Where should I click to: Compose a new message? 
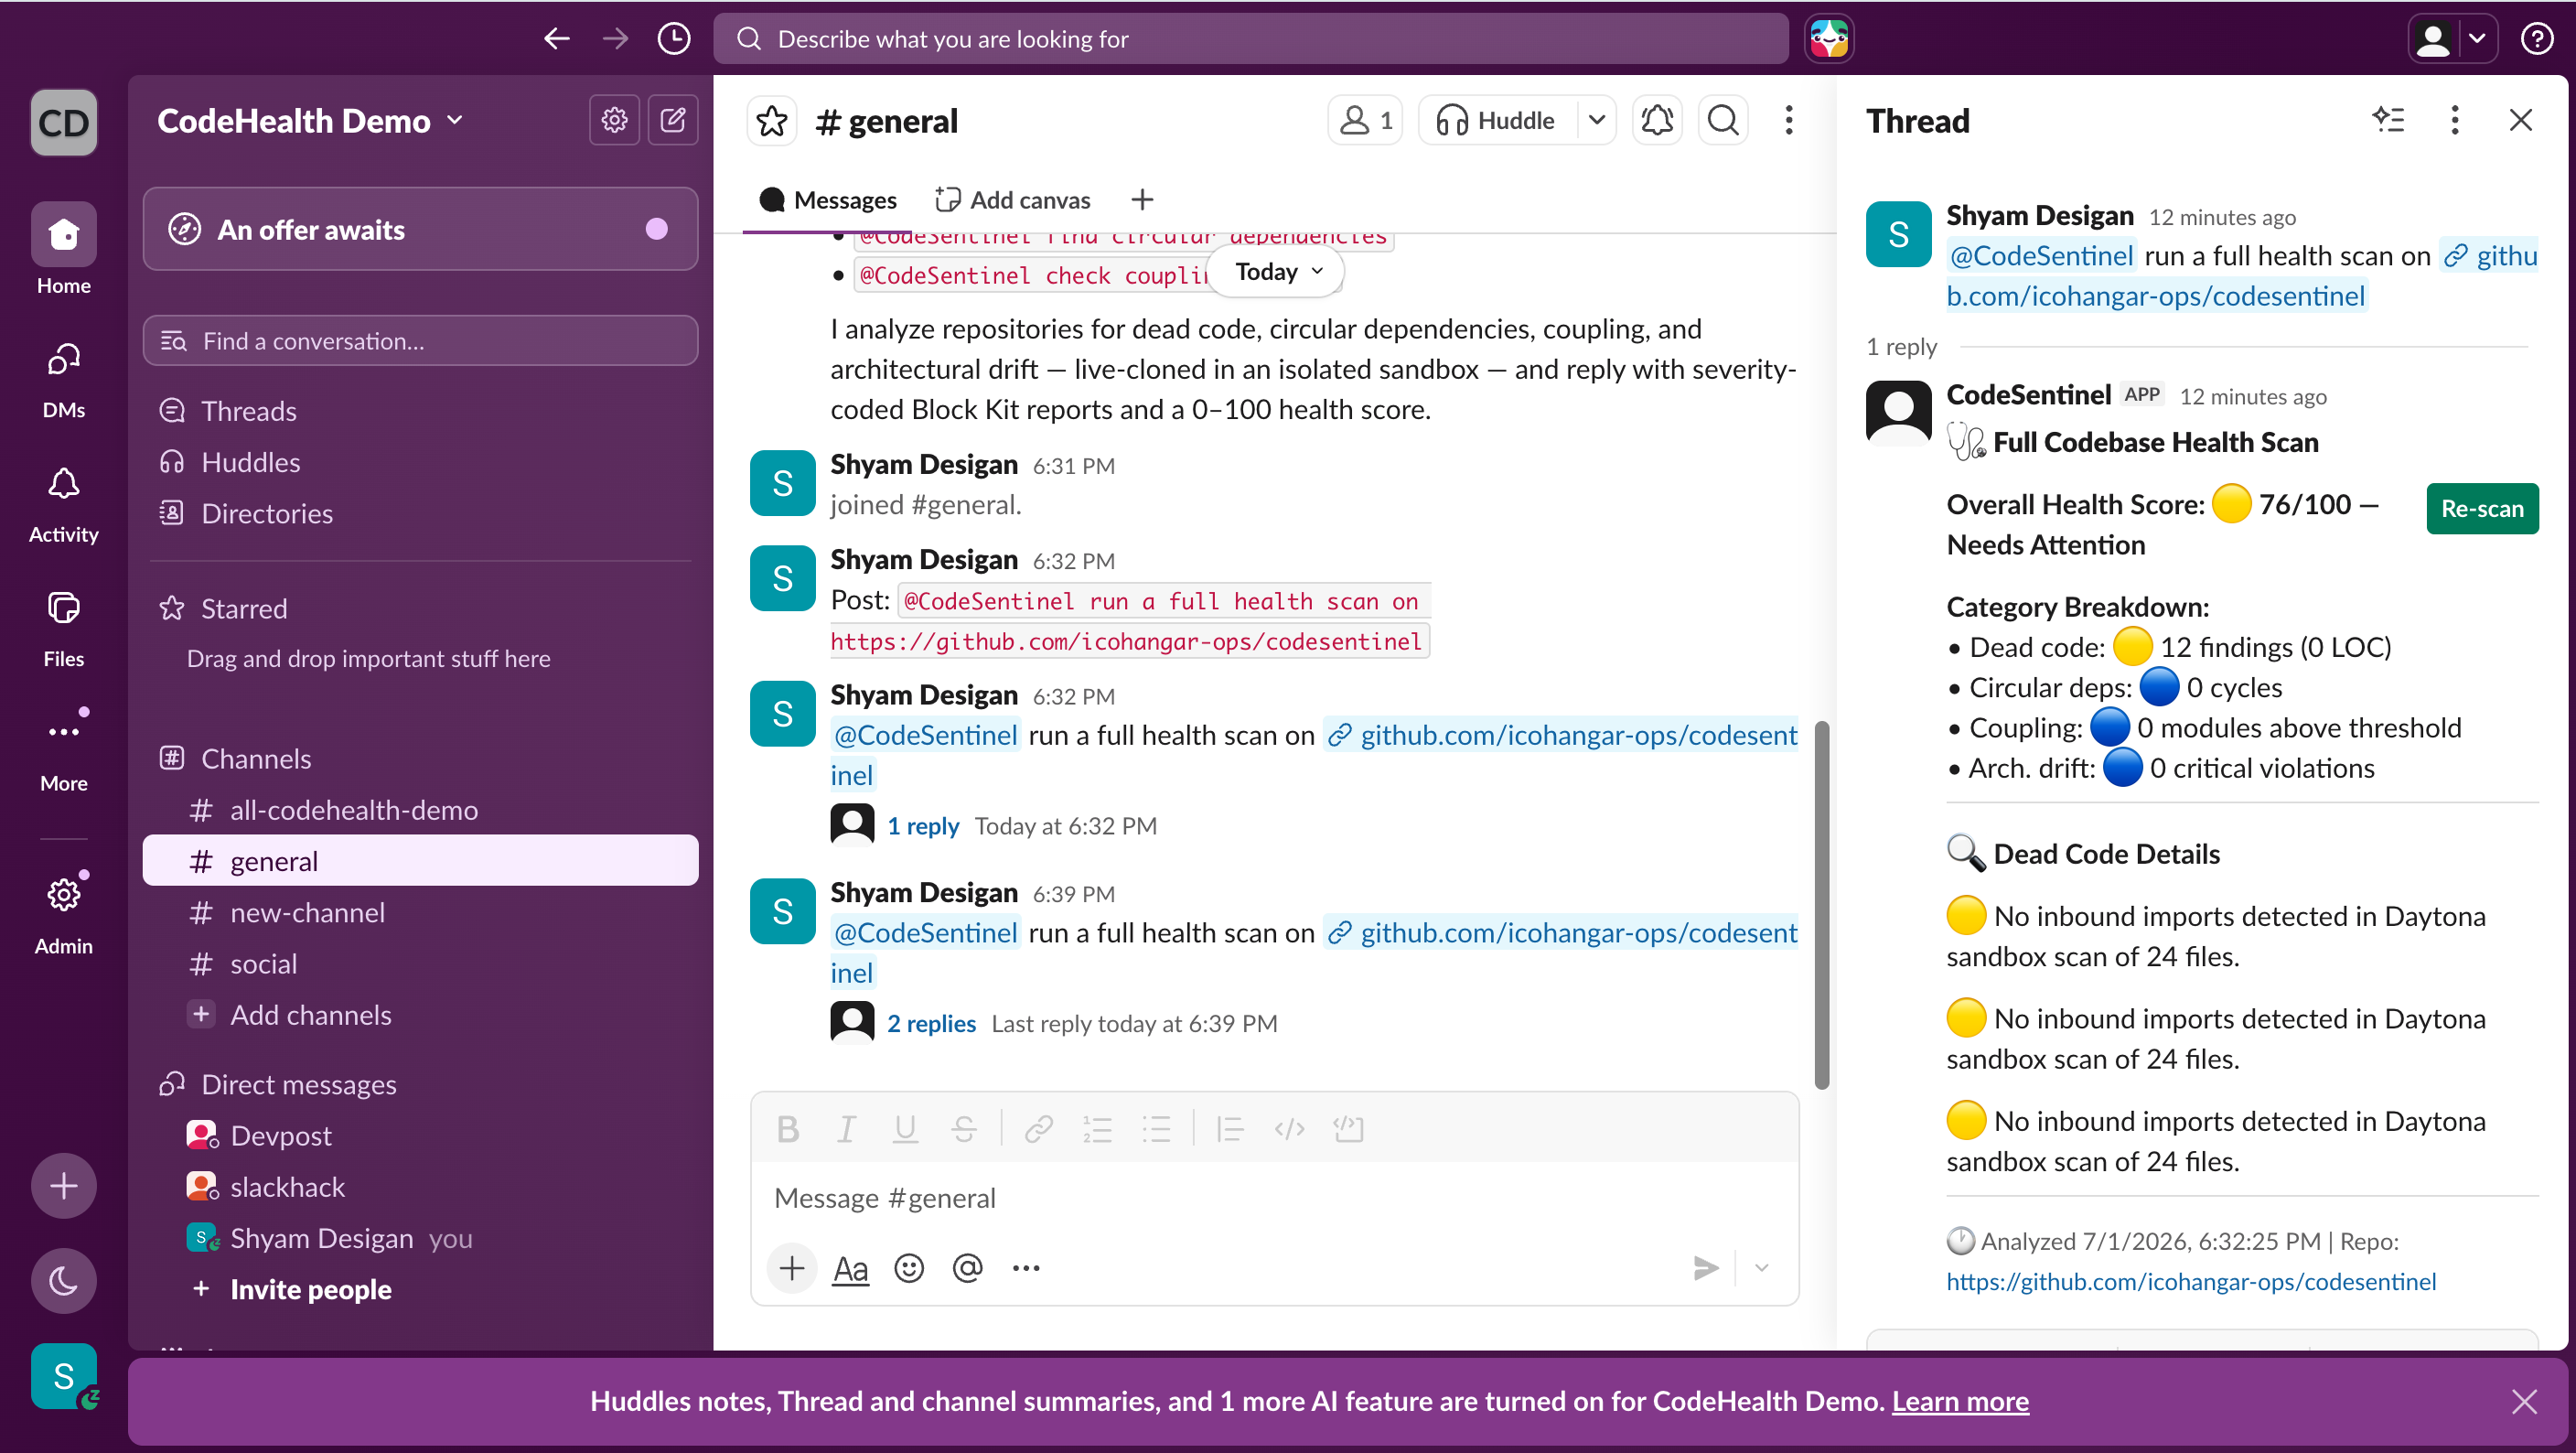(673, 120)
